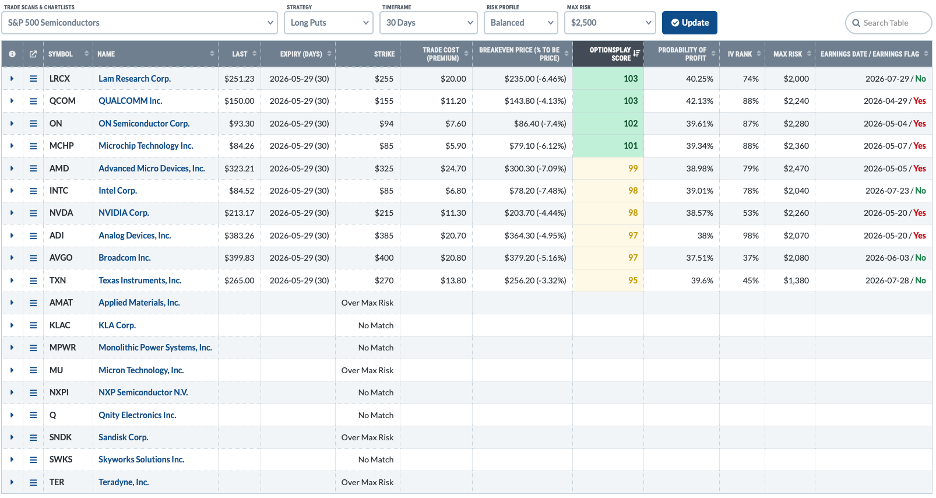Sort table by Symbol column

68,54
